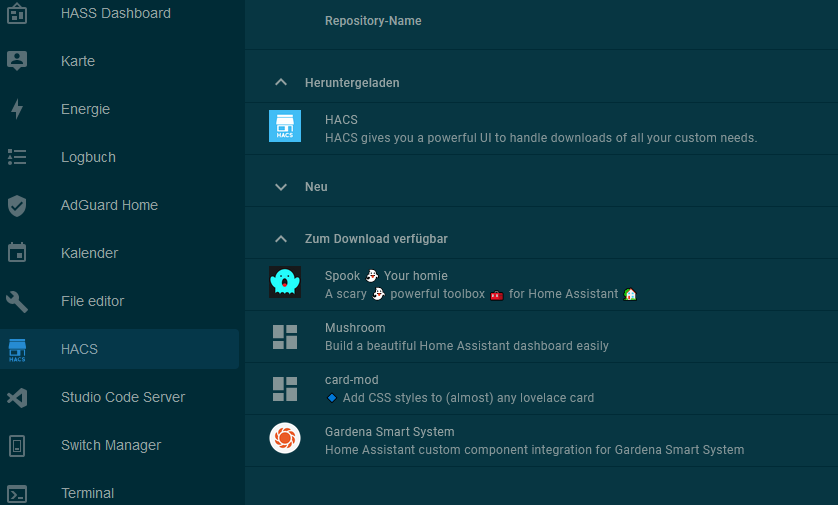This screenshot has height=505, width=838.
Task: Click the Neu group label
Action: pyautogui.click(x=316, y=187)
